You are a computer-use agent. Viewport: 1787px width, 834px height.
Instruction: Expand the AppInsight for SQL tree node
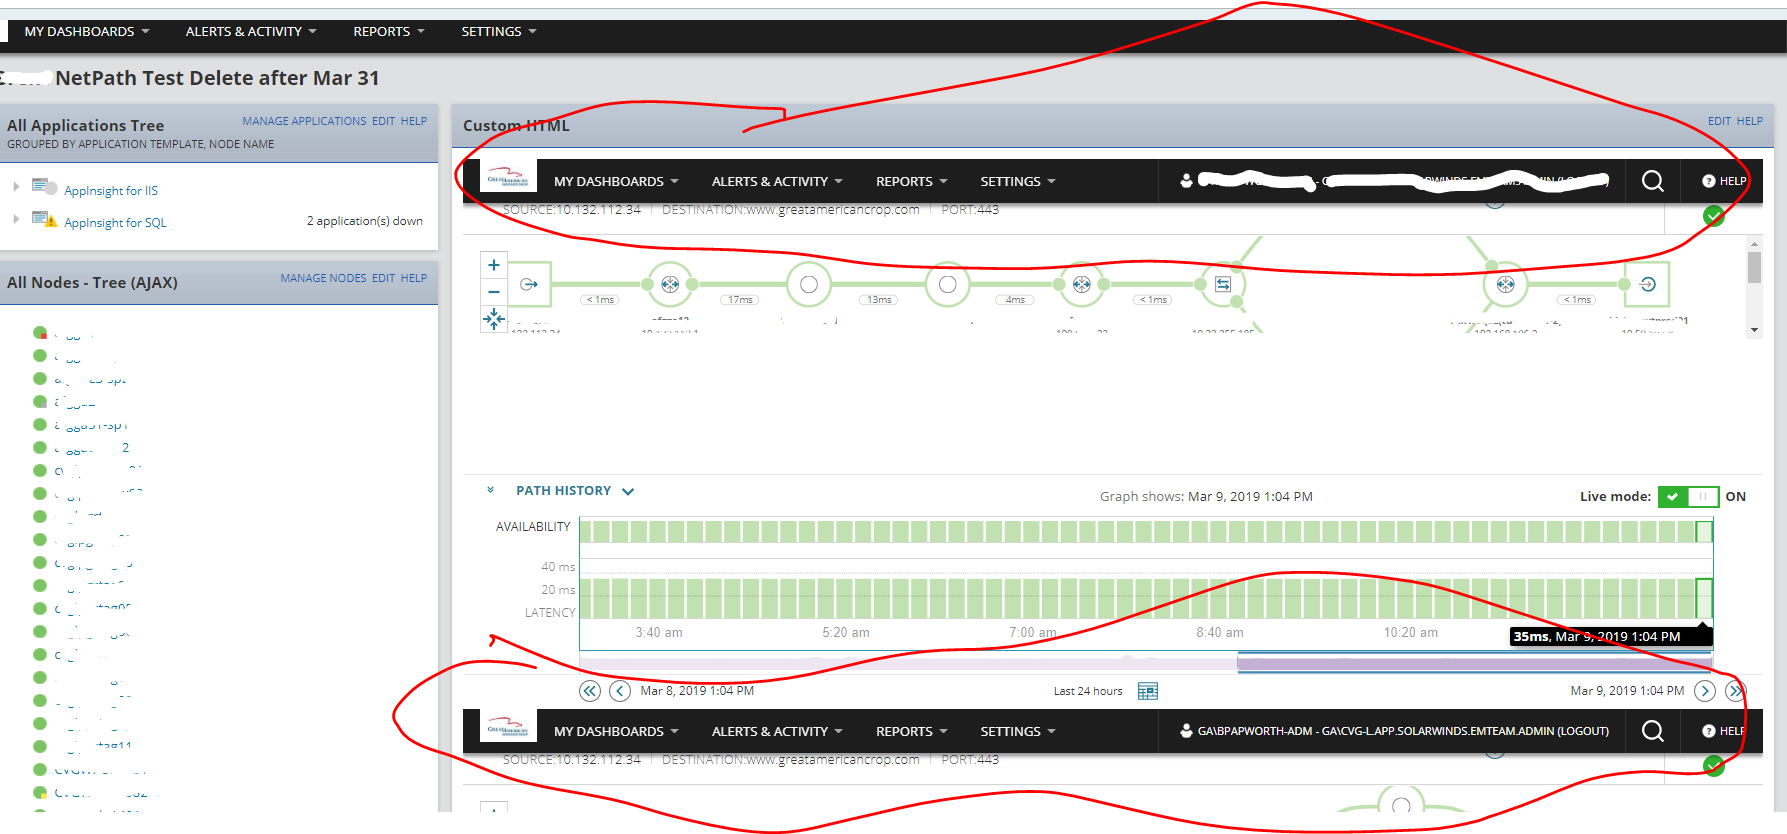[x=16, y=219]
